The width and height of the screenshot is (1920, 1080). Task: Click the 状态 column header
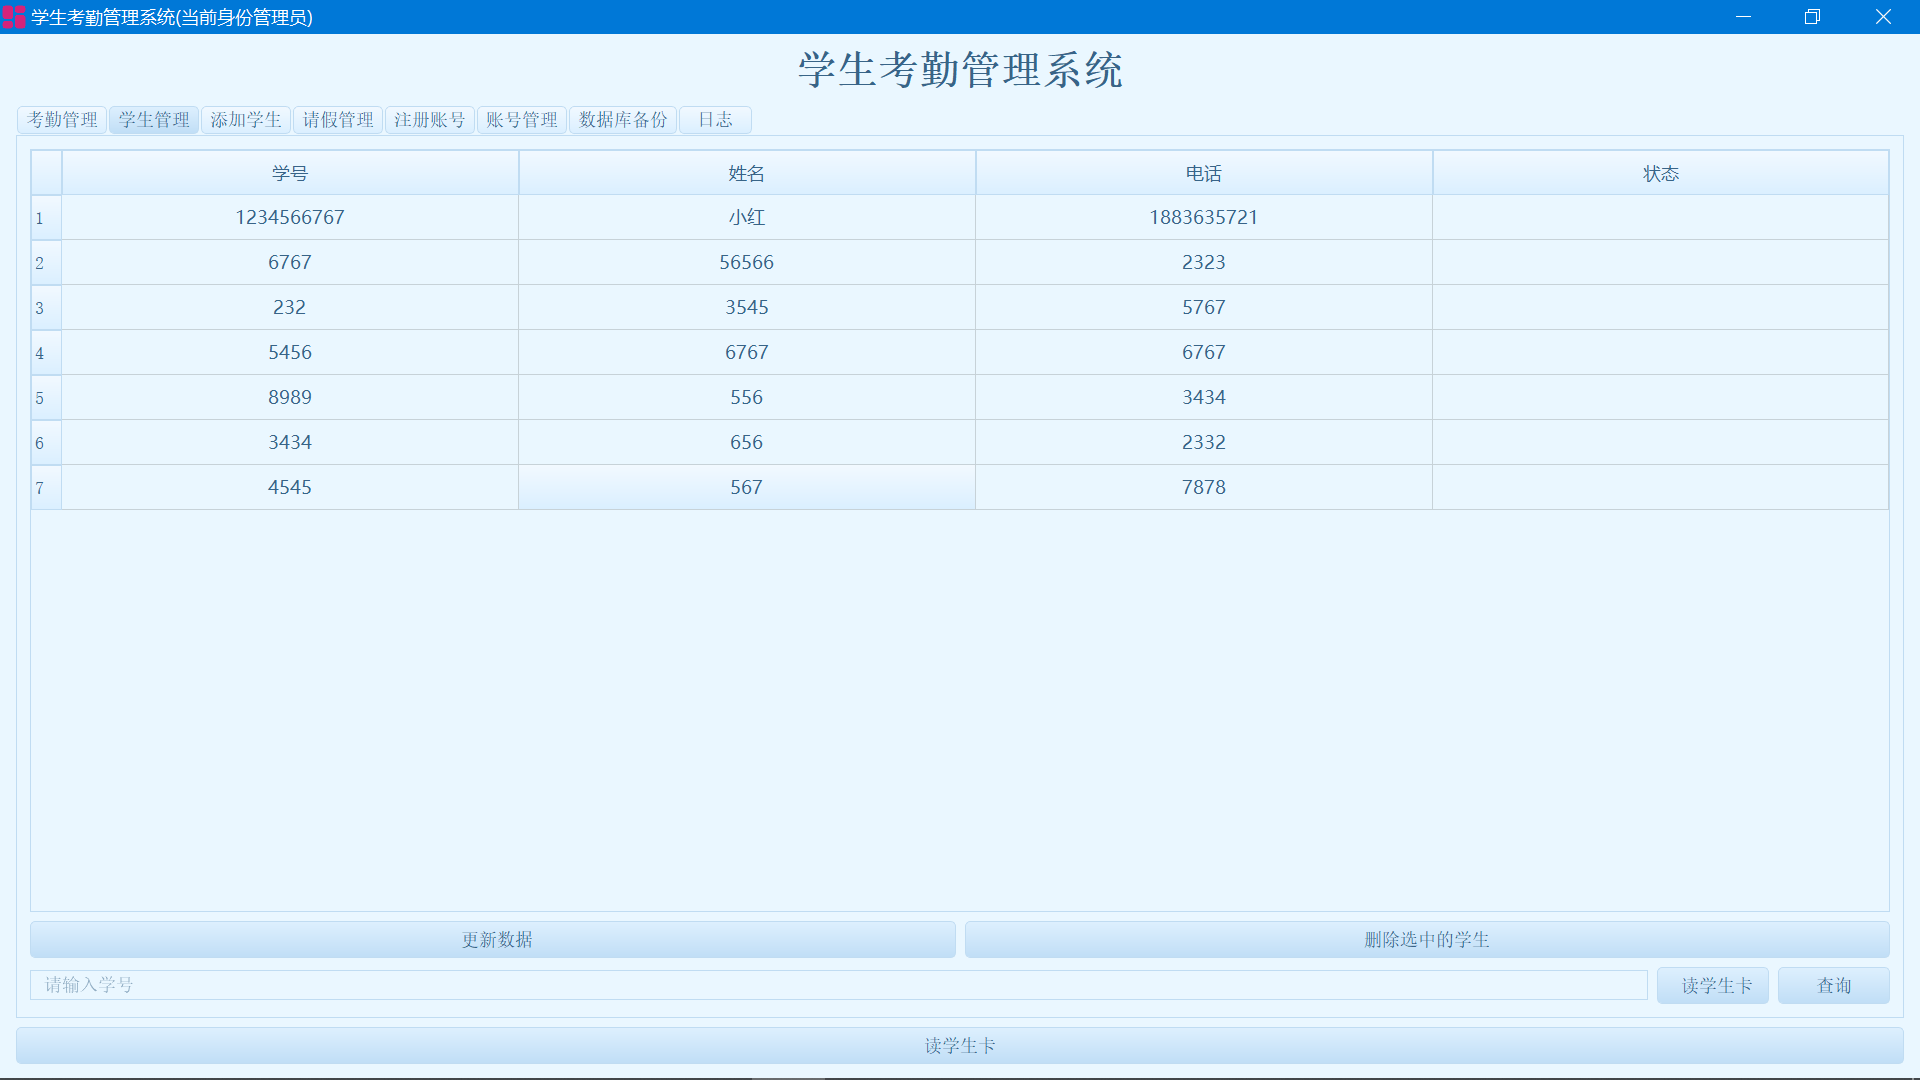point(1660,174)
